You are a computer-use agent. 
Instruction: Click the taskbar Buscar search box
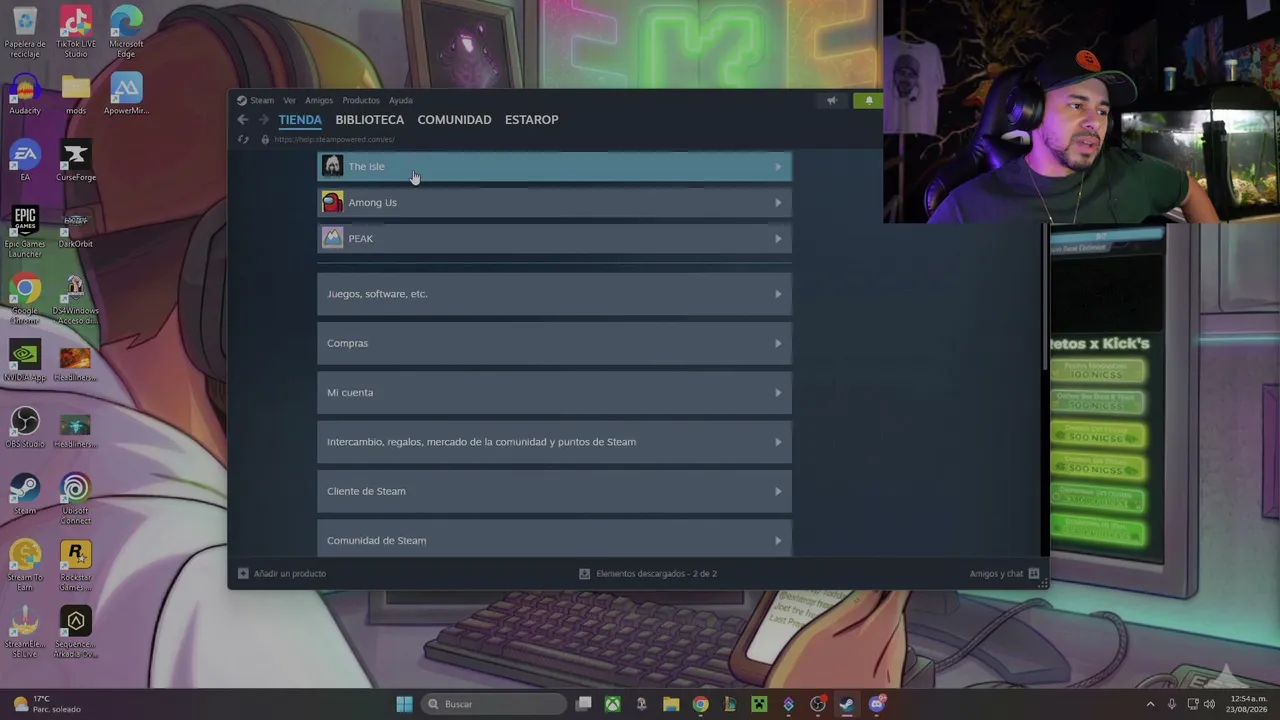(x=495, y=704)
